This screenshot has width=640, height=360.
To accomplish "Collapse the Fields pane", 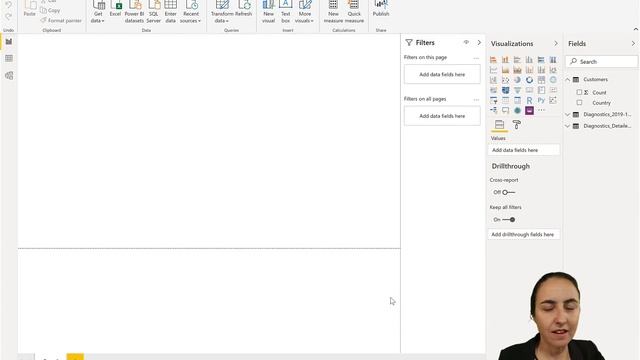I will (633, 44).
